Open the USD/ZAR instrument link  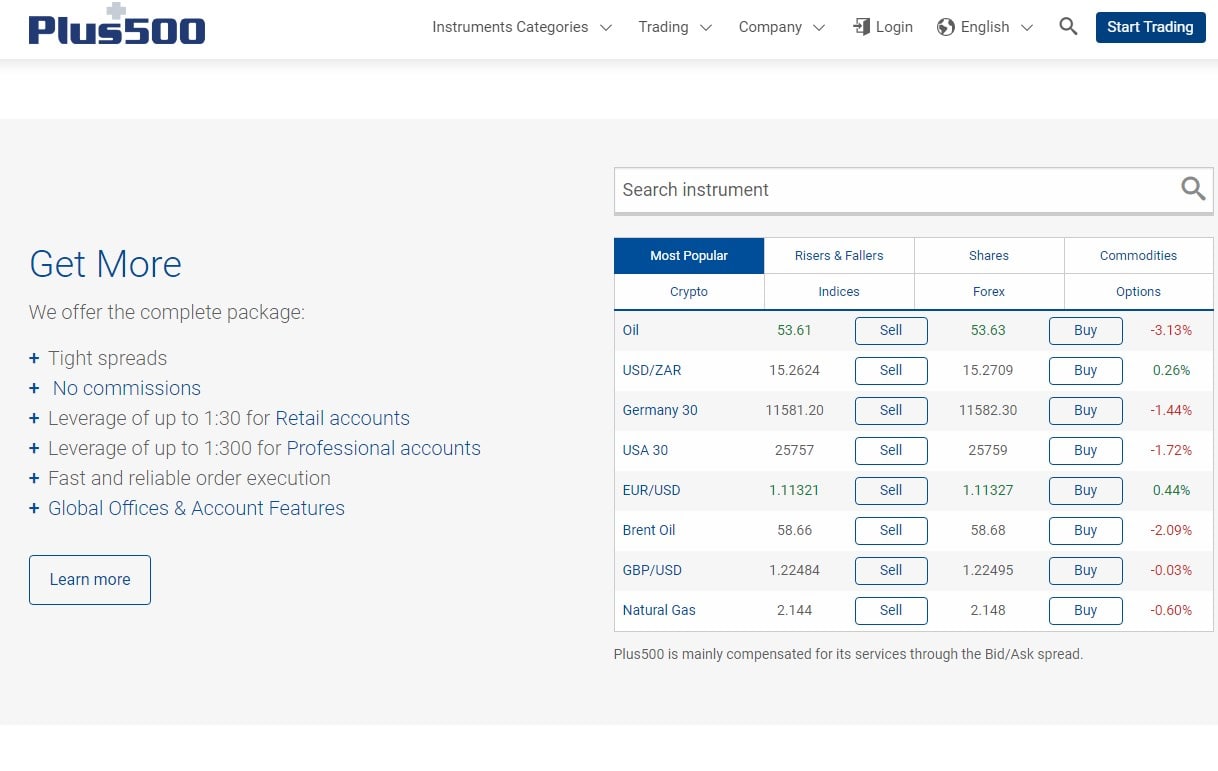pos(652,370)
